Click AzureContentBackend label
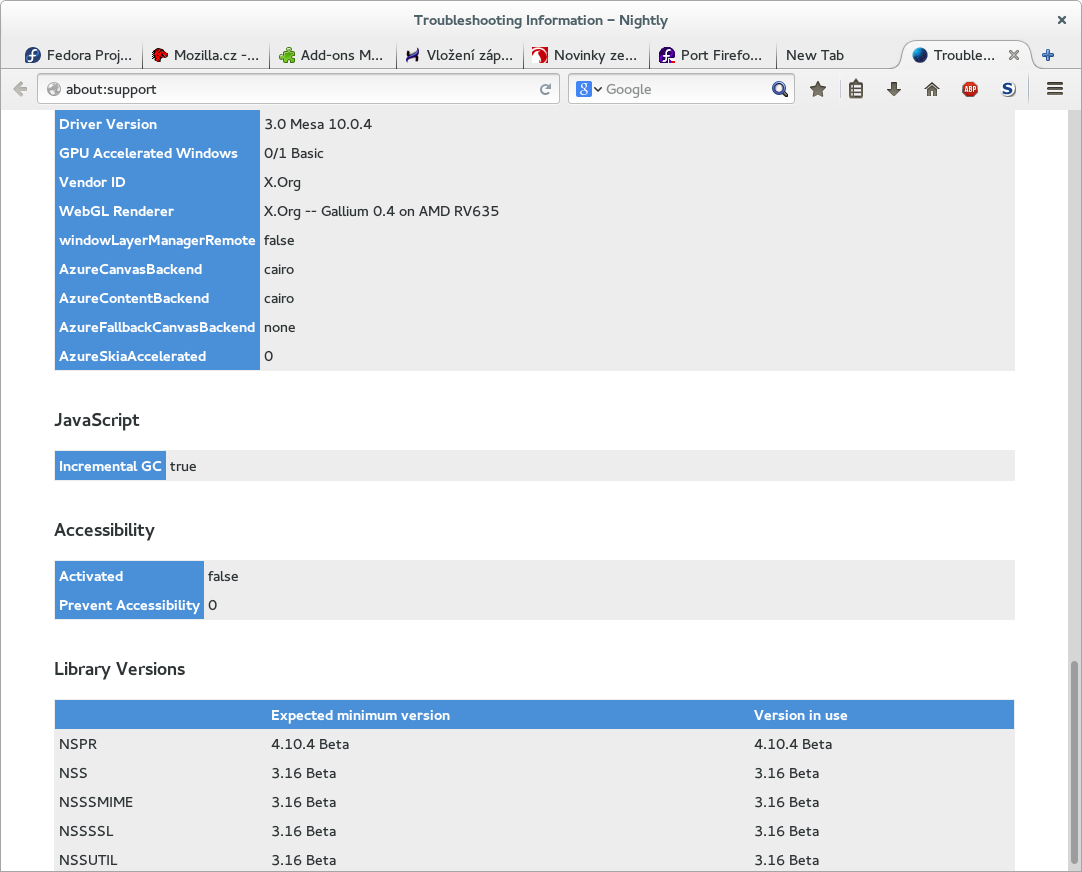The height and width of the screenshot is (872, 1082). pos(134,298)
